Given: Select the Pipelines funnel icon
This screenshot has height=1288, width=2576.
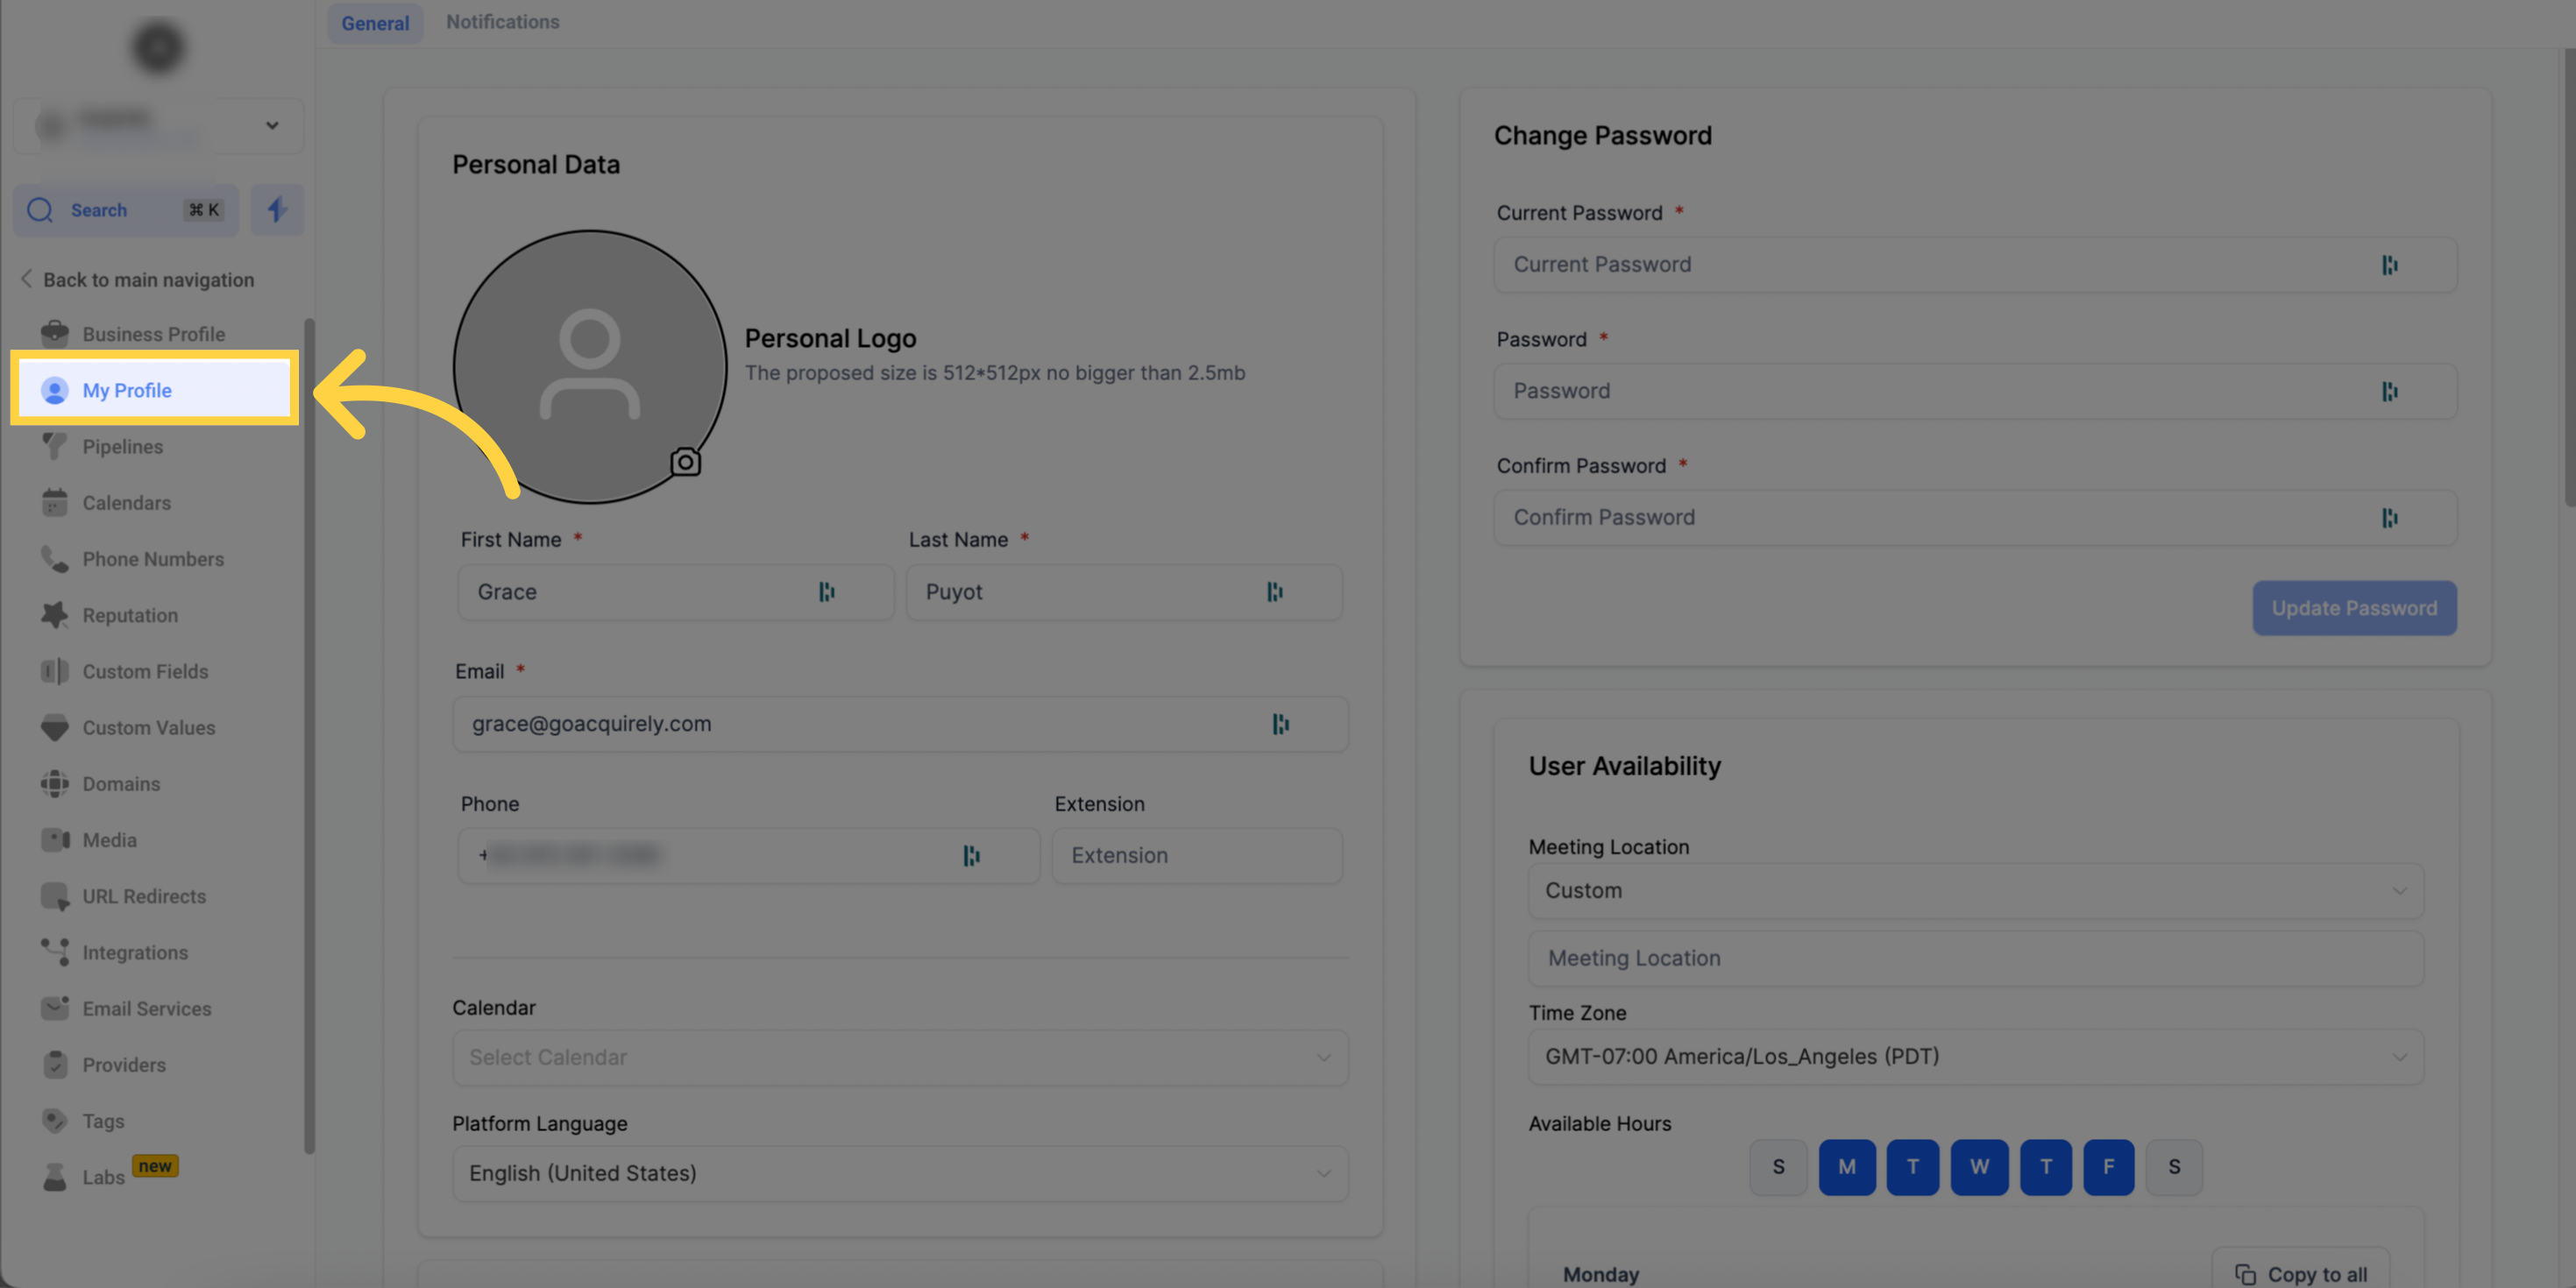Looking at the screenshot, I should coord(55,446).
